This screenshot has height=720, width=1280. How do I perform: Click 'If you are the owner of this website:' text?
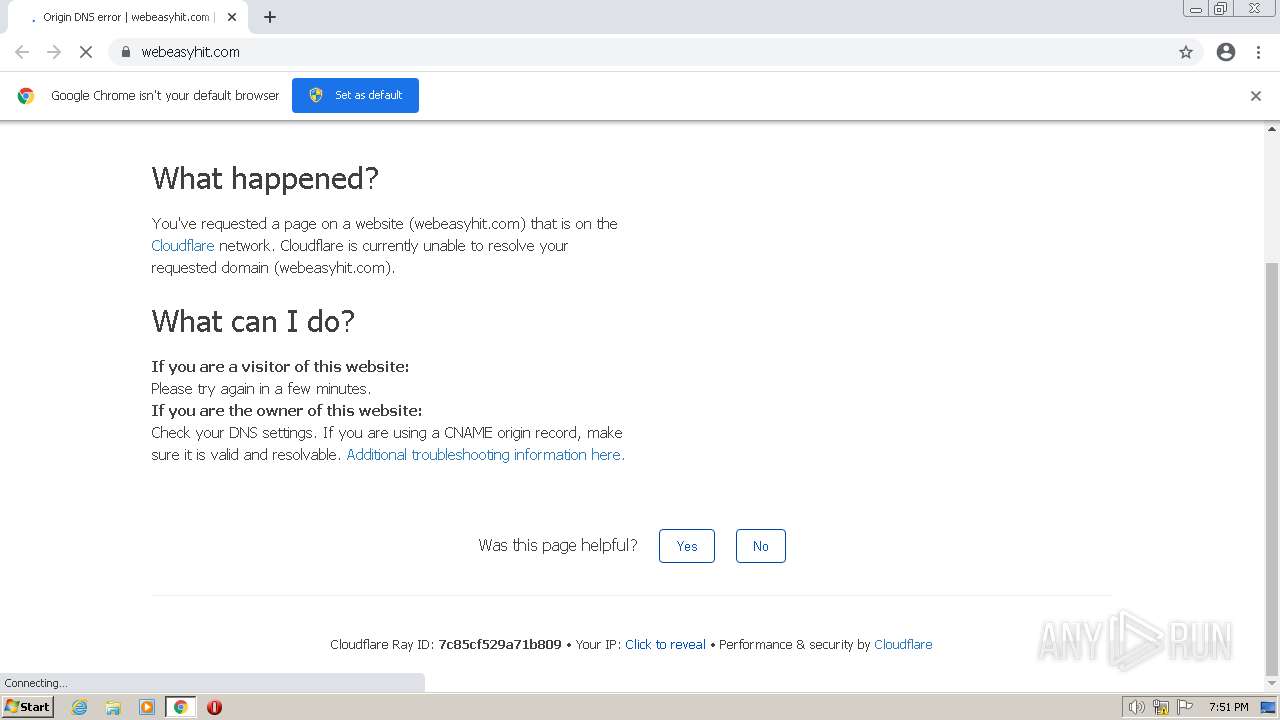click(x=287, y=411)
